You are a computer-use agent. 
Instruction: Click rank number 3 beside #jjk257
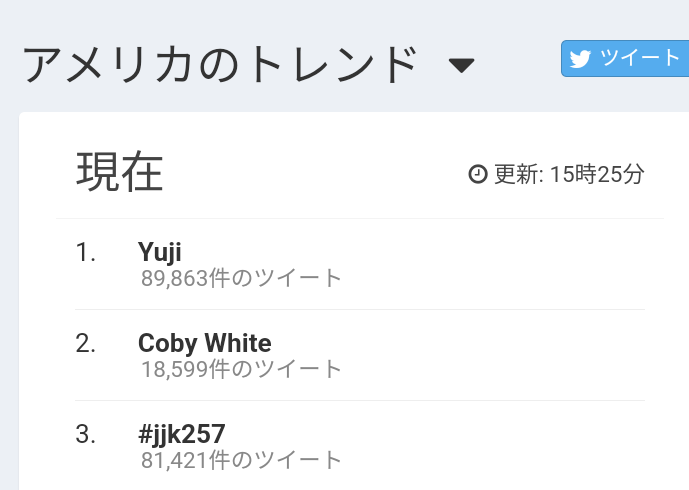(x=86, y=434)
